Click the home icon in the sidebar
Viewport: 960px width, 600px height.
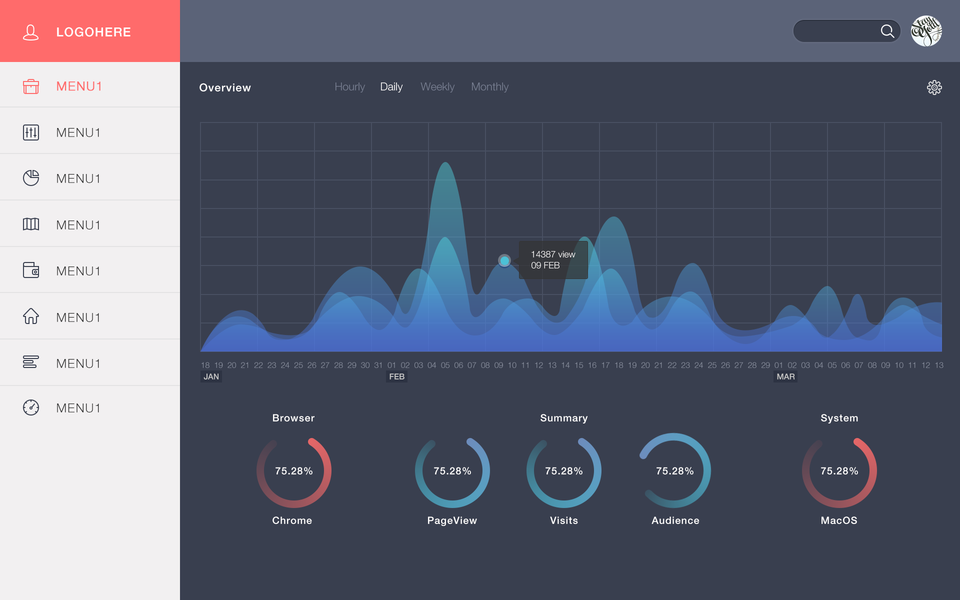tap(31, 316)
